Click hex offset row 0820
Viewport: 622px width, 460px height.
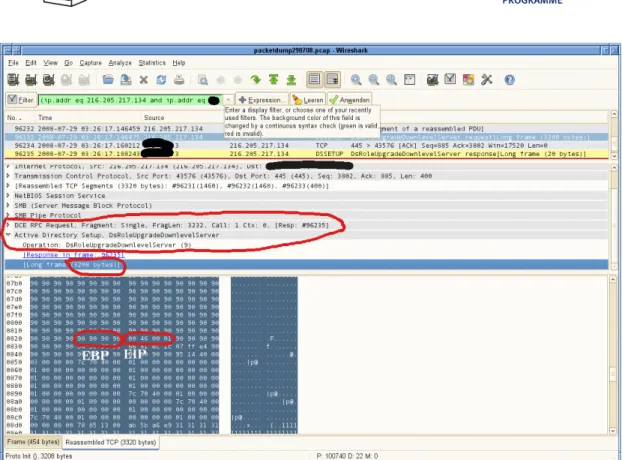tap(14, 338)
